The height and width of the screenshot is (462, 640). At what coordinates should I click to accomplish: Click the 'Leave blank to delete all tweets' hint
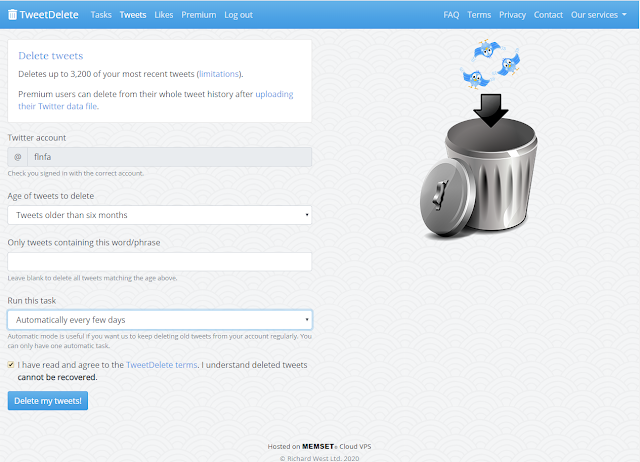point(92,278)
